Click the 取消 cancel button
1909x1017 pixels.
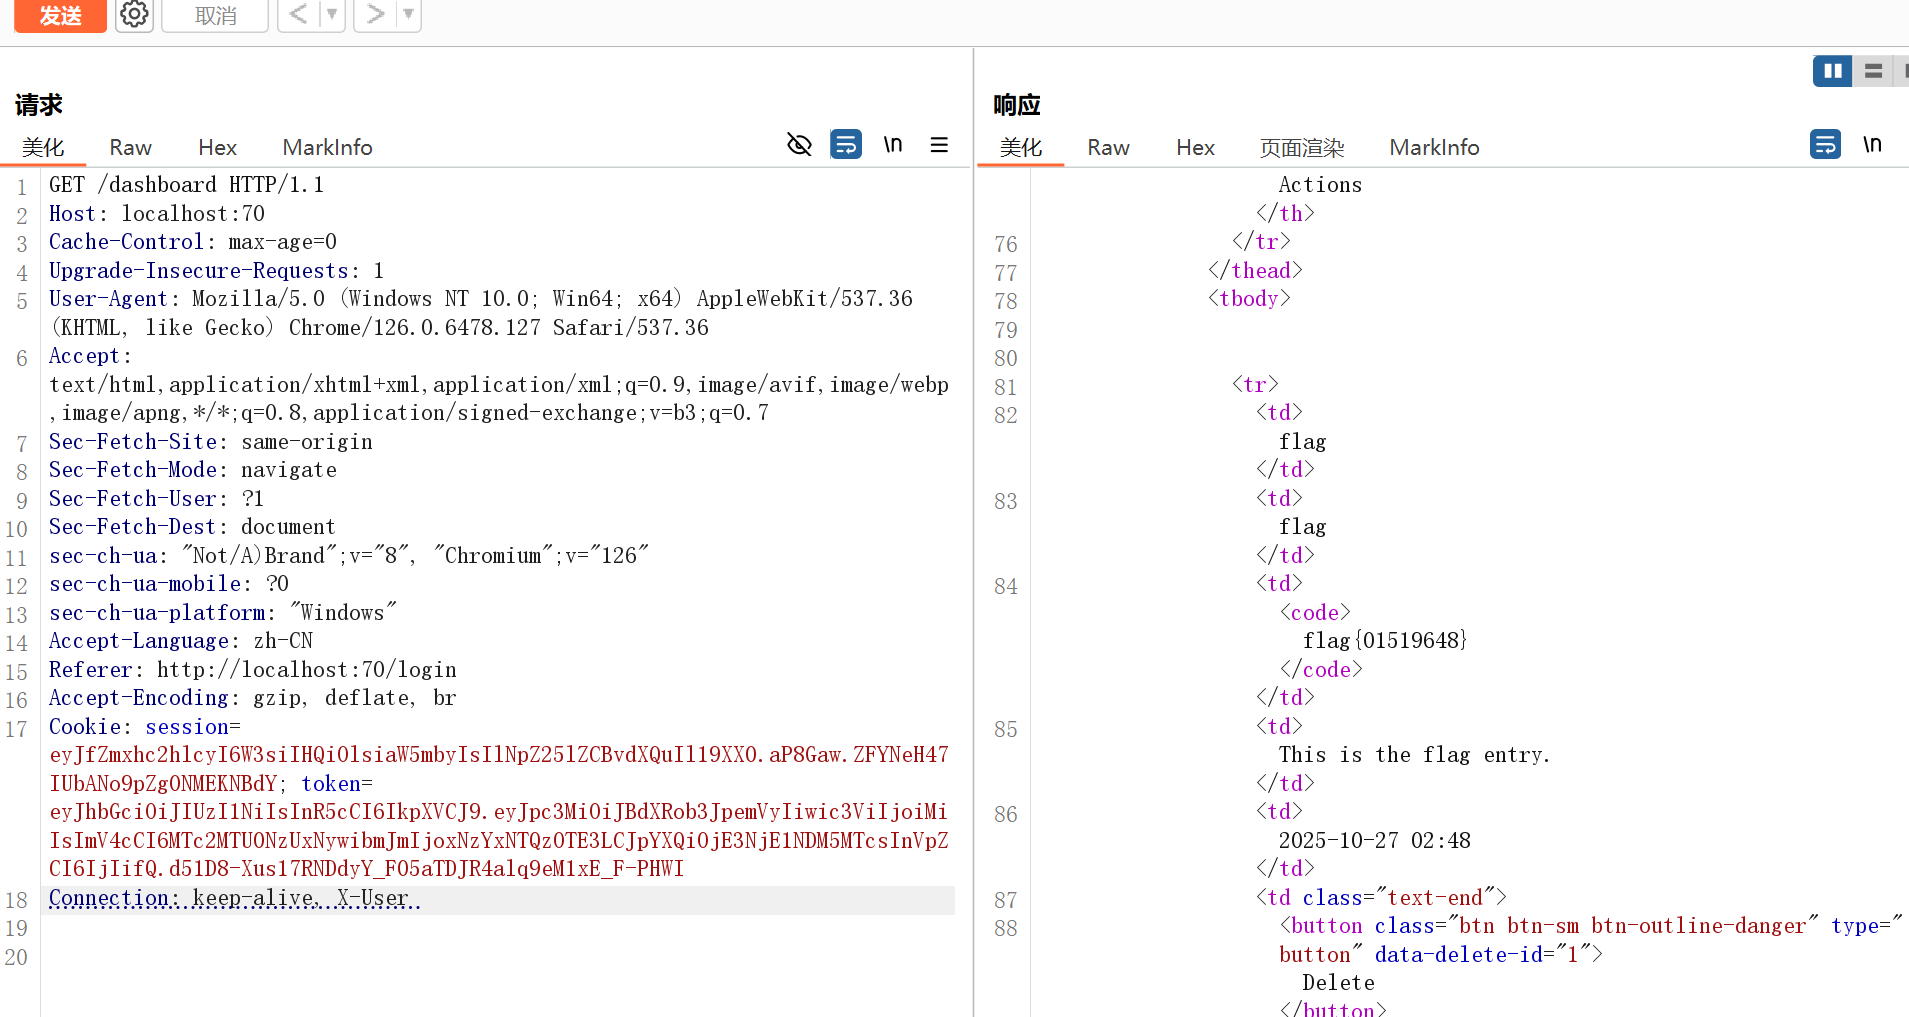coord(215,16)
